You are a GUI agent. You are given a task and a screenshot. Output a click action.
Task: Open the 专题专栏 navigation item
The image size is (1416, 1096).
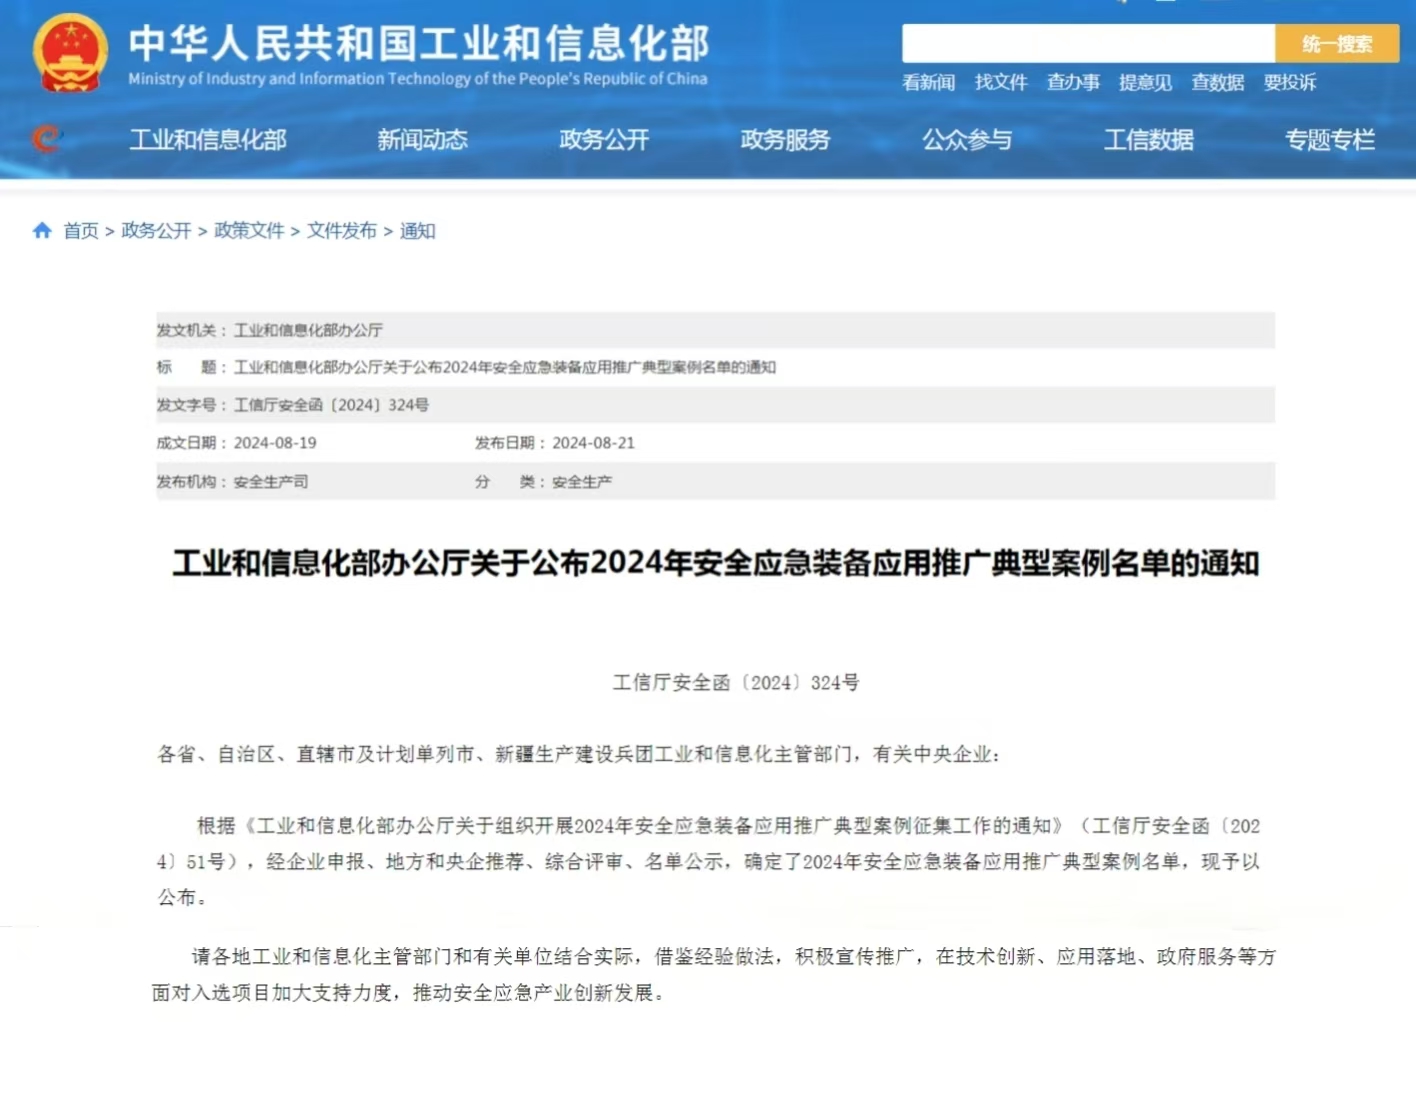pos(1329,140)
